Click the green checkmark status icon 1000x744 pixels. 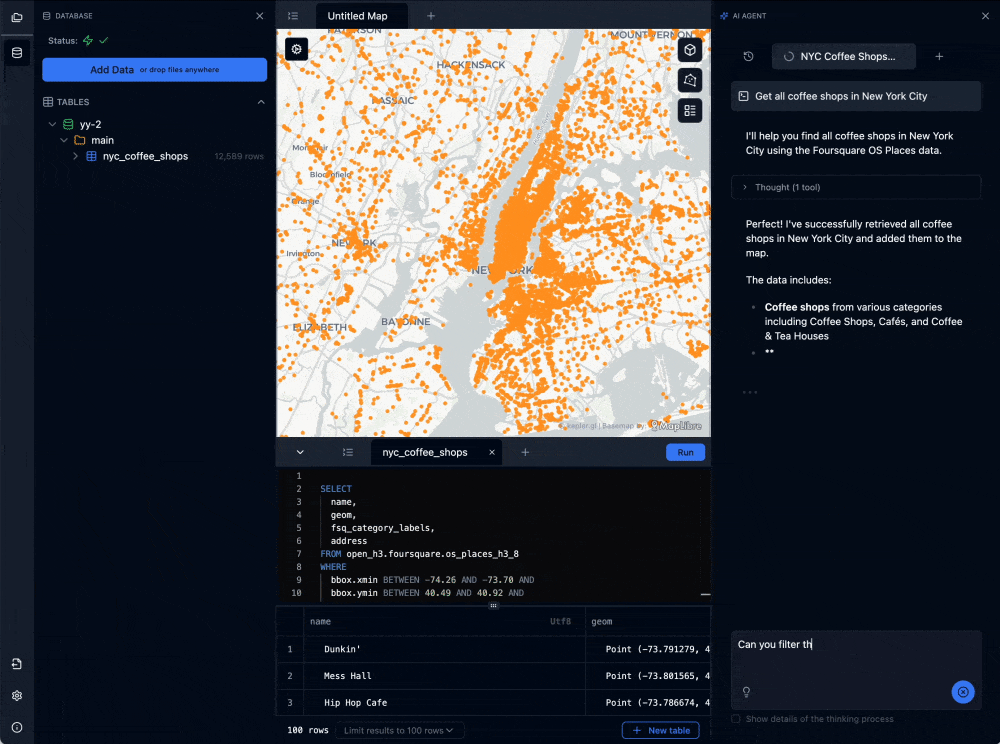click(x=103, y=40)
